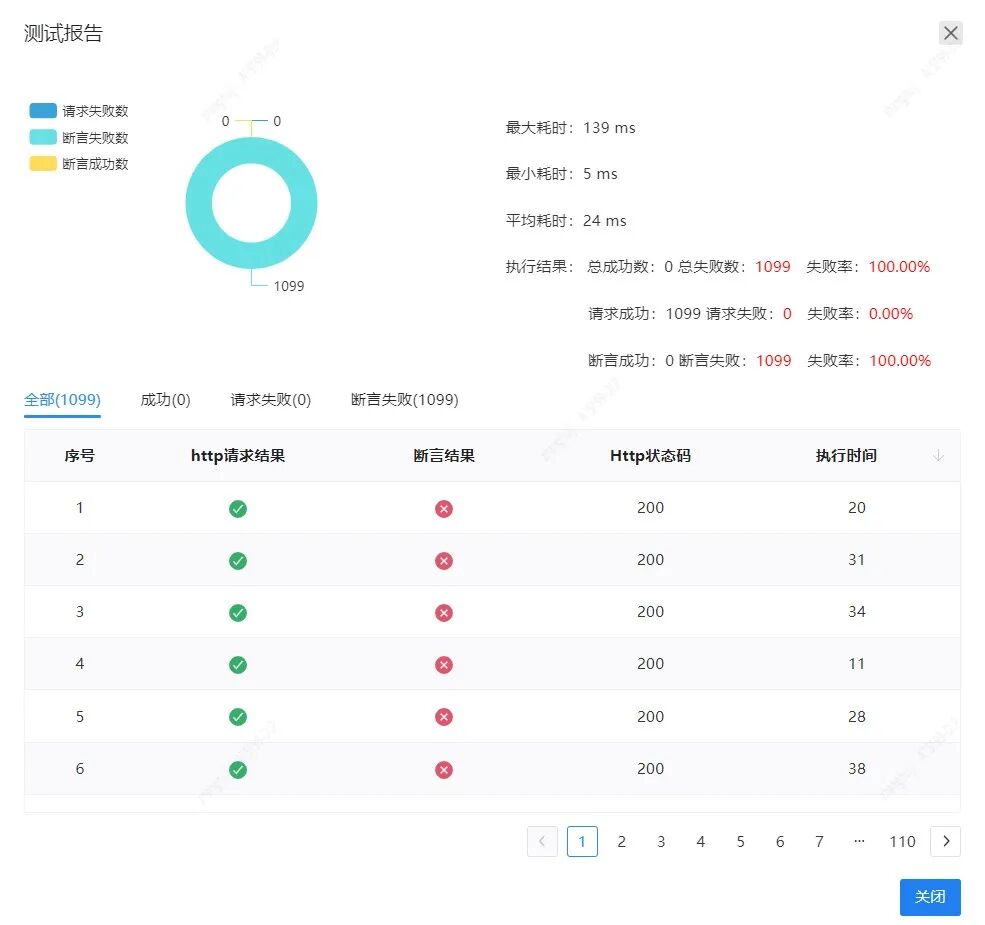985x925 pixels.
Task: Click the sort arrow on 执行时间 column
Action: coord(937,456)
